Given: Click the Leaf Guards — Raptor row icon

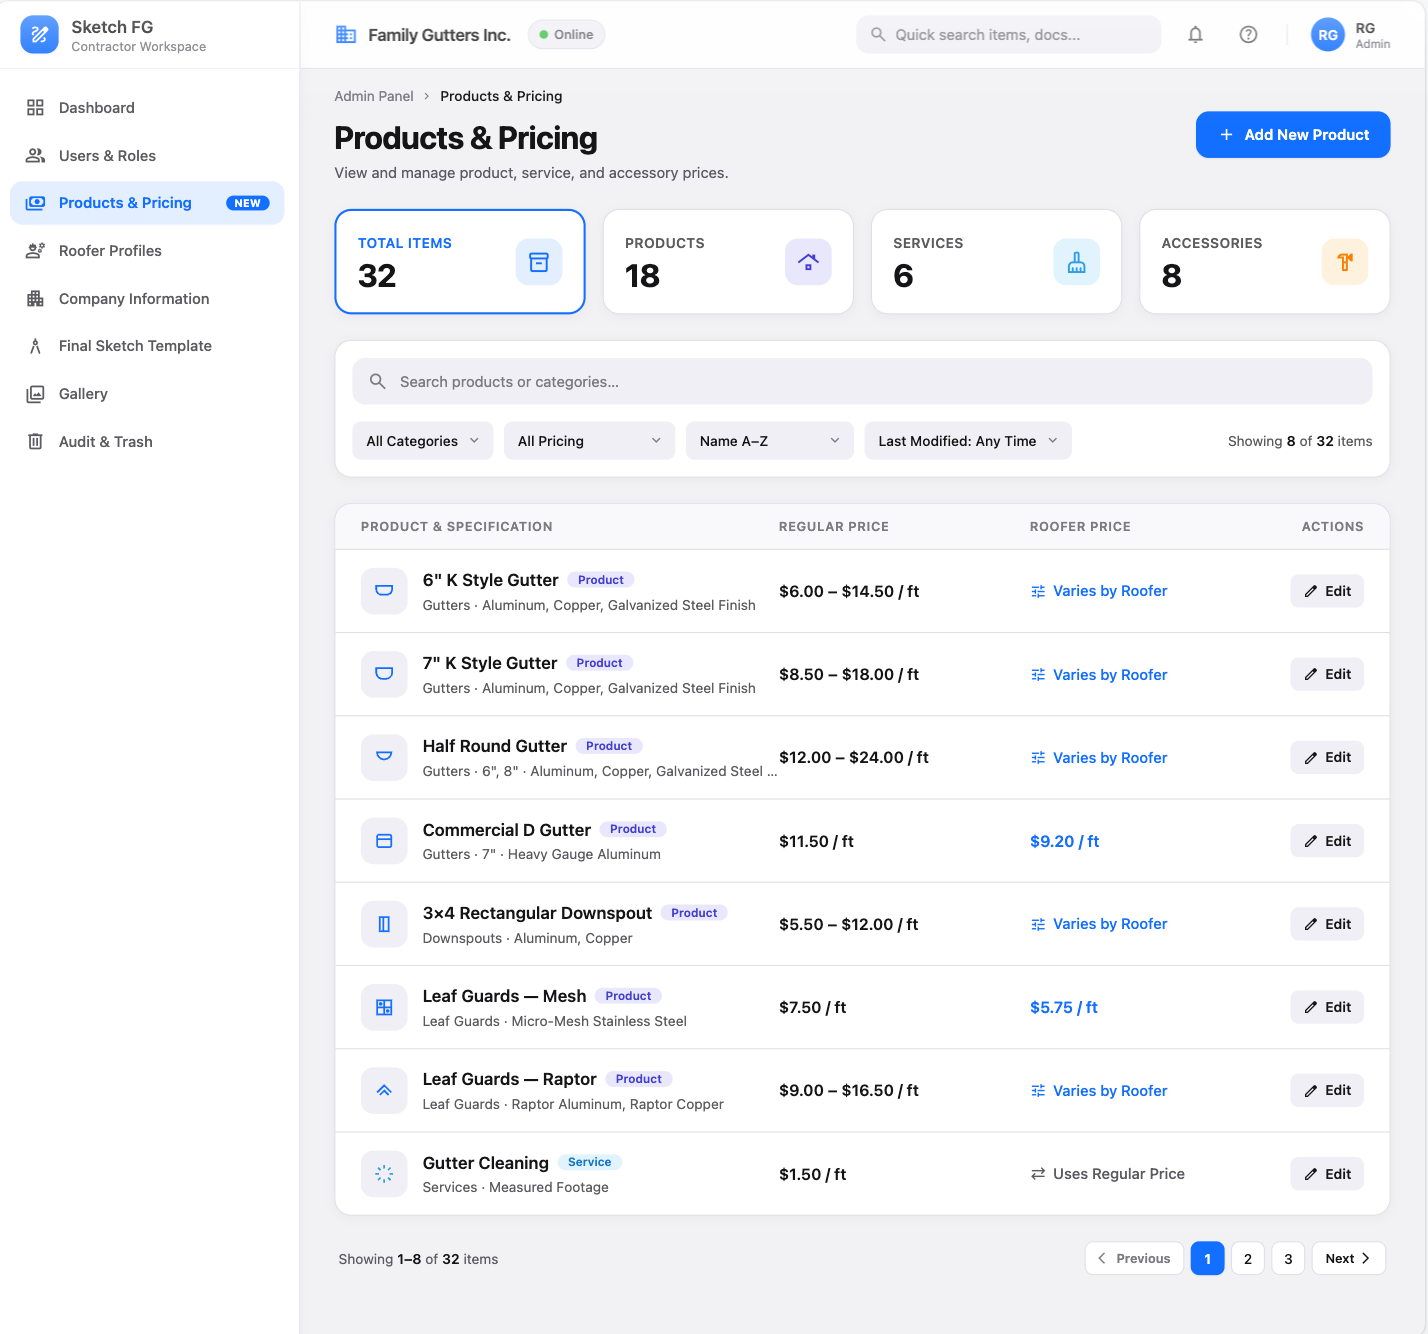Looking at the screenshot, I should (384, 1091).
